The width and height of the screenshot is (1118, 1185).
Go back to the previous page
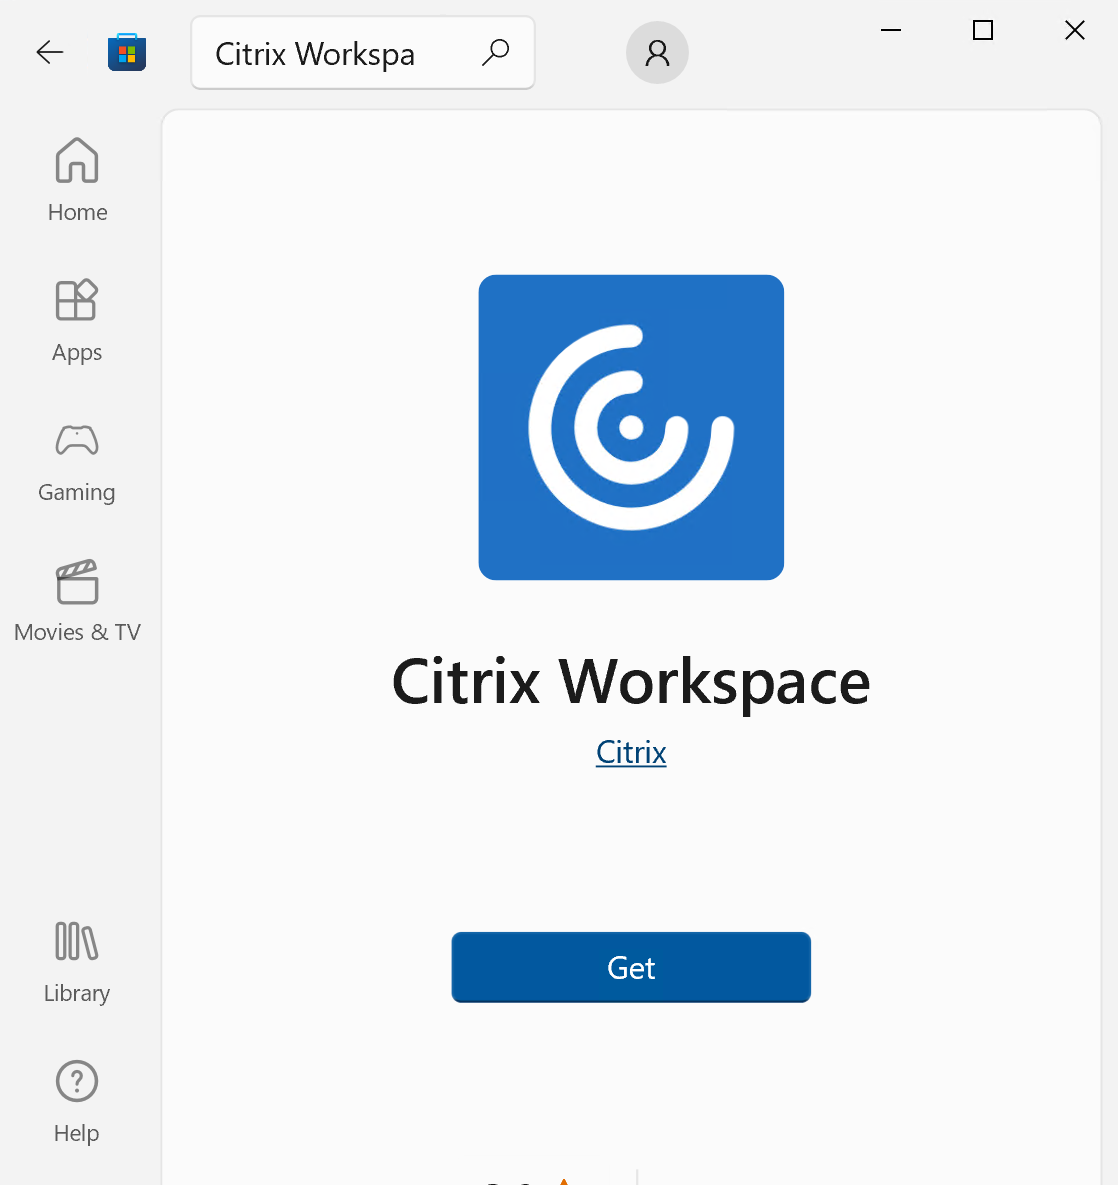tap(49, 51)
